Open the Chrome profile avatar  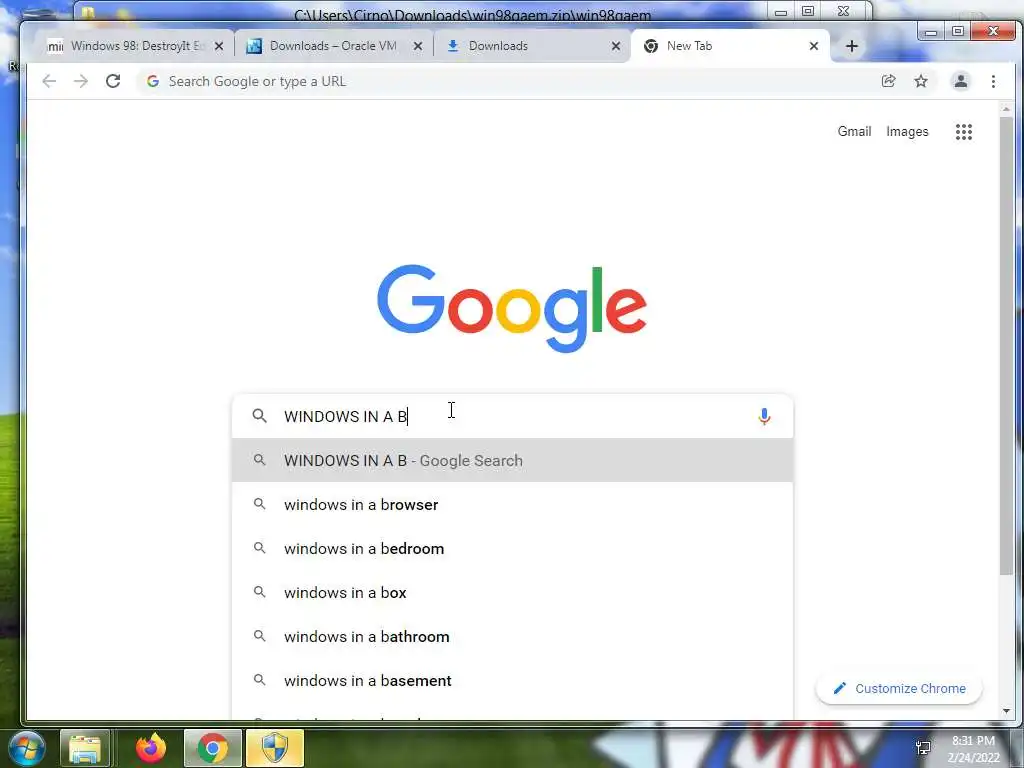click(x=961, y=81)
